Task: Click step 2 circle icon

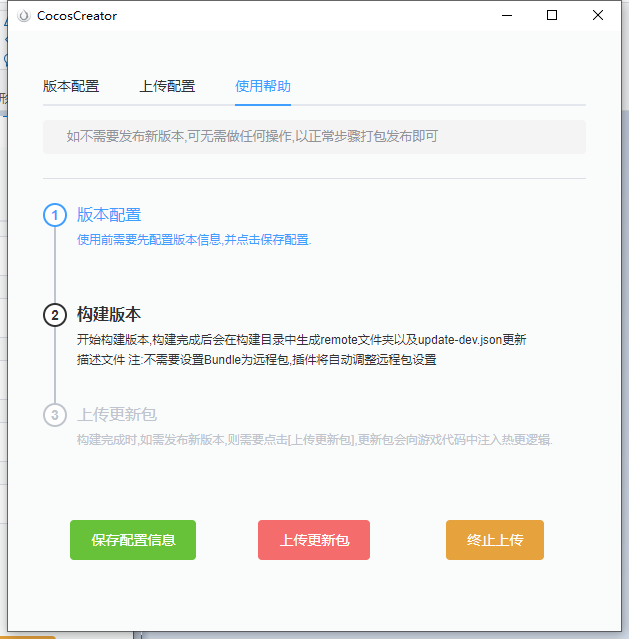Action: pos(55,315)
